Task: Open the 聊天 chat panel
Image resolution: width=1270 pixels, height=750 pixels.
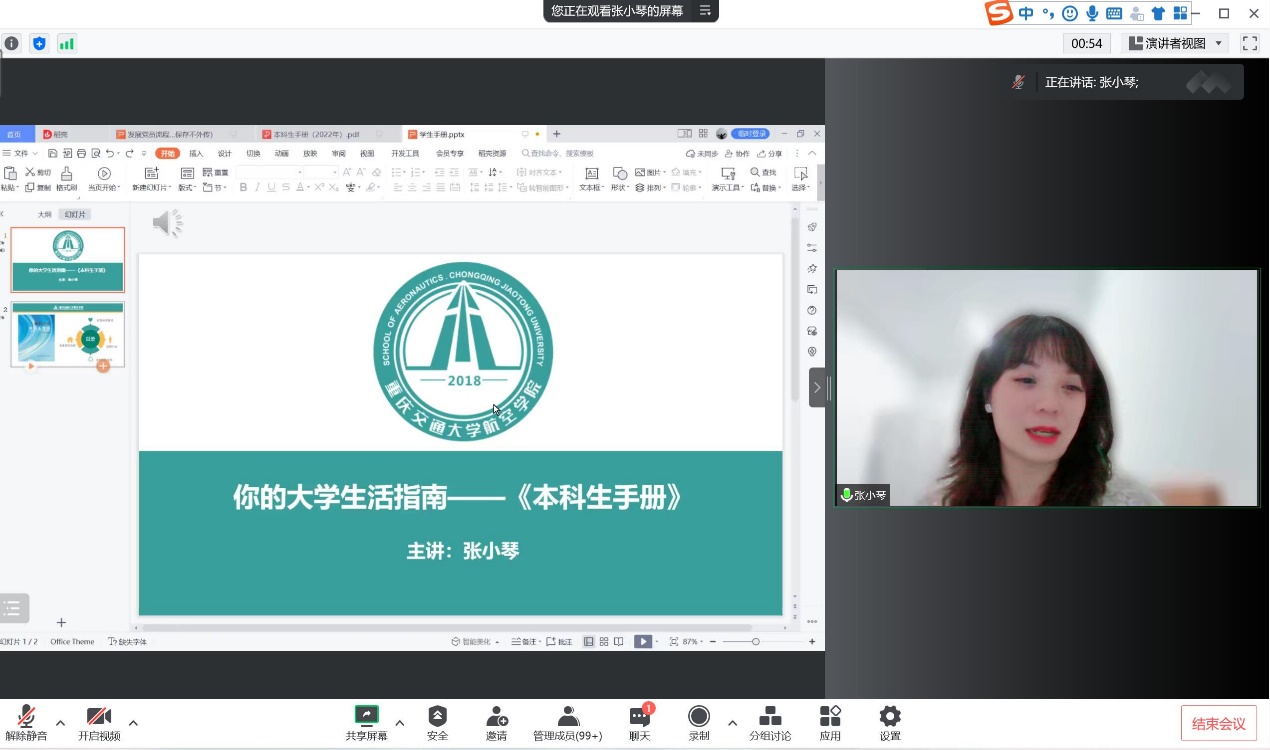Action: pyautogui.click(x=639, y=723)
